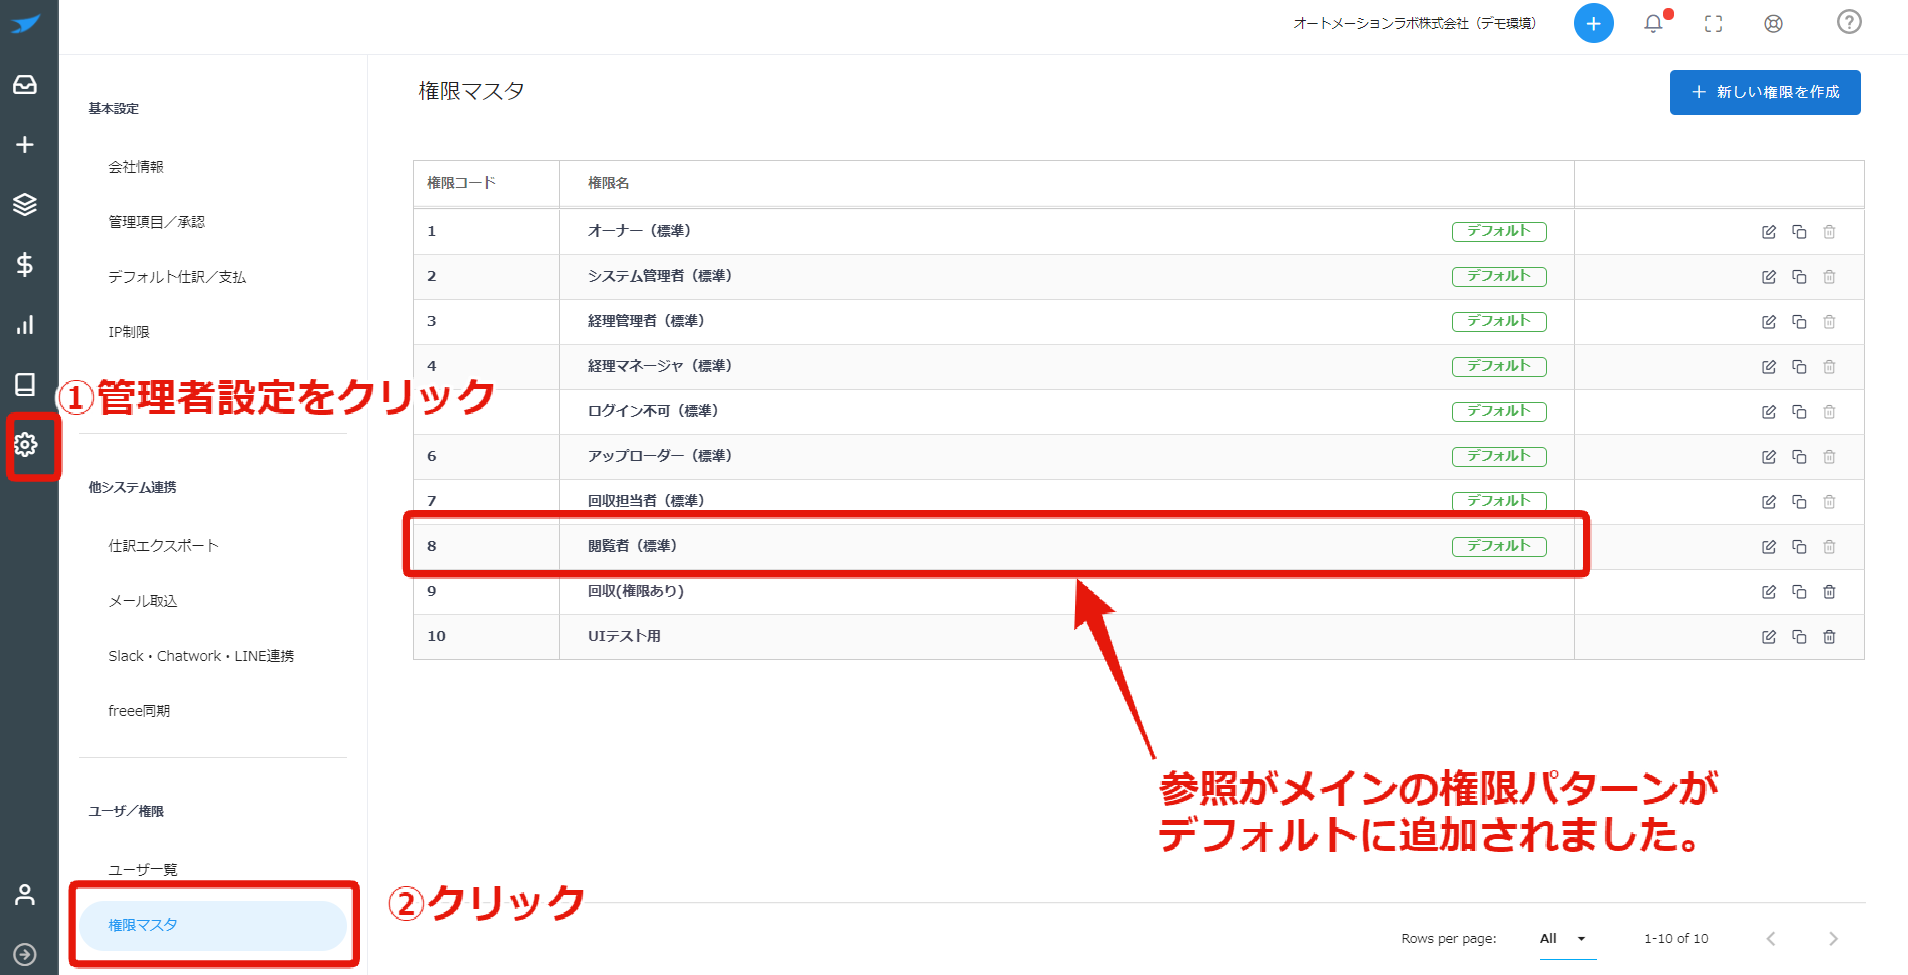The width and height of the screenshot is (1908, 975).
Task: Open the book icon in left sidebar
Action: (25, 385)
